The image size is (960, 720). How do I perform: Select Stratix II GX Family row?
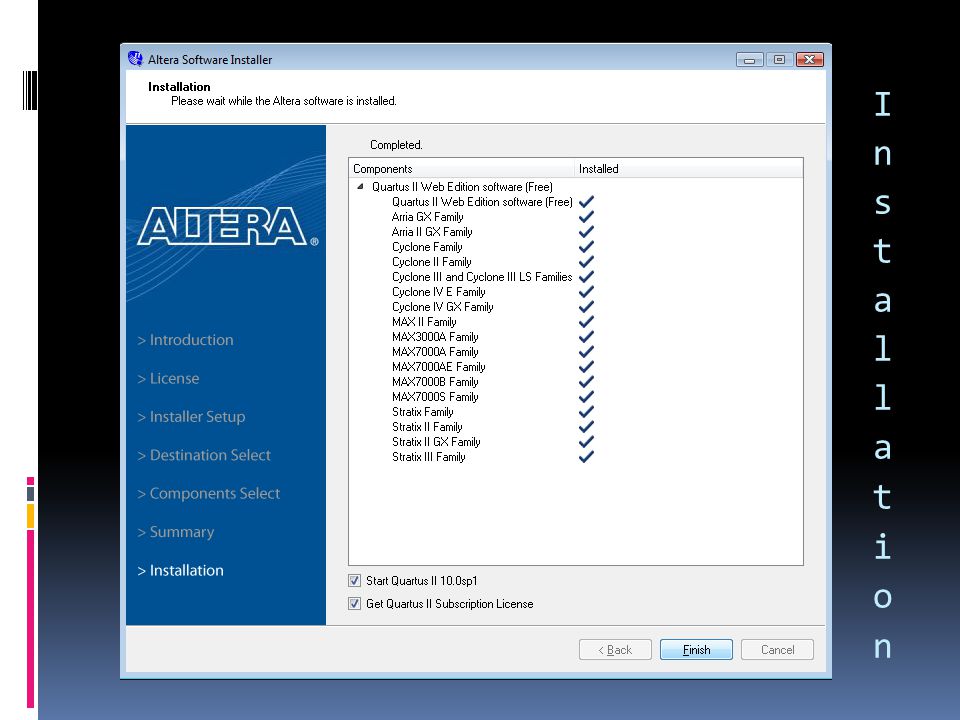436,442
